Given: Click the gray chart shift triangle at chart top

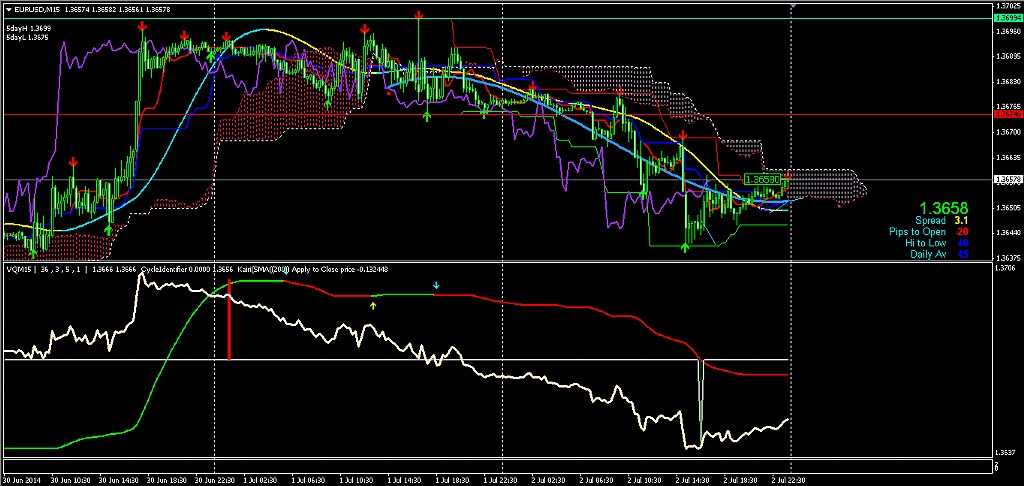Looking at the screenshot, I should (792, 7).
